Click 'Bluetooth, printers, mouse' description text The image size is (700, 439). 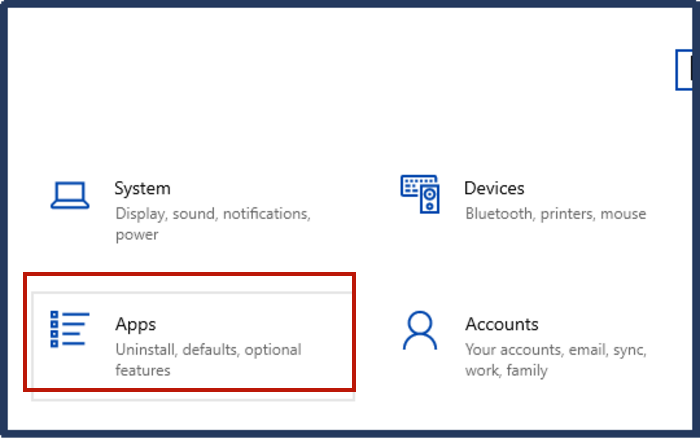(x=555, y=213)
